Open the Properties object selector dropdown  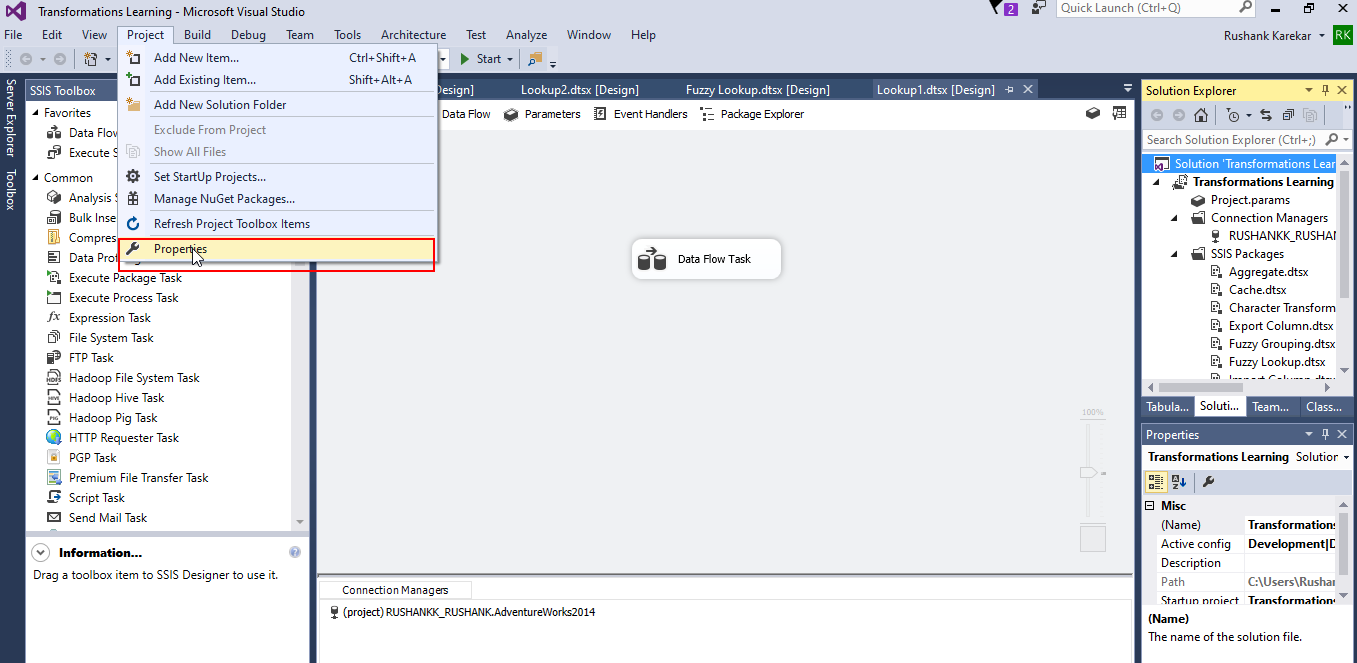pyautogui.click(x=1346, y=457)
